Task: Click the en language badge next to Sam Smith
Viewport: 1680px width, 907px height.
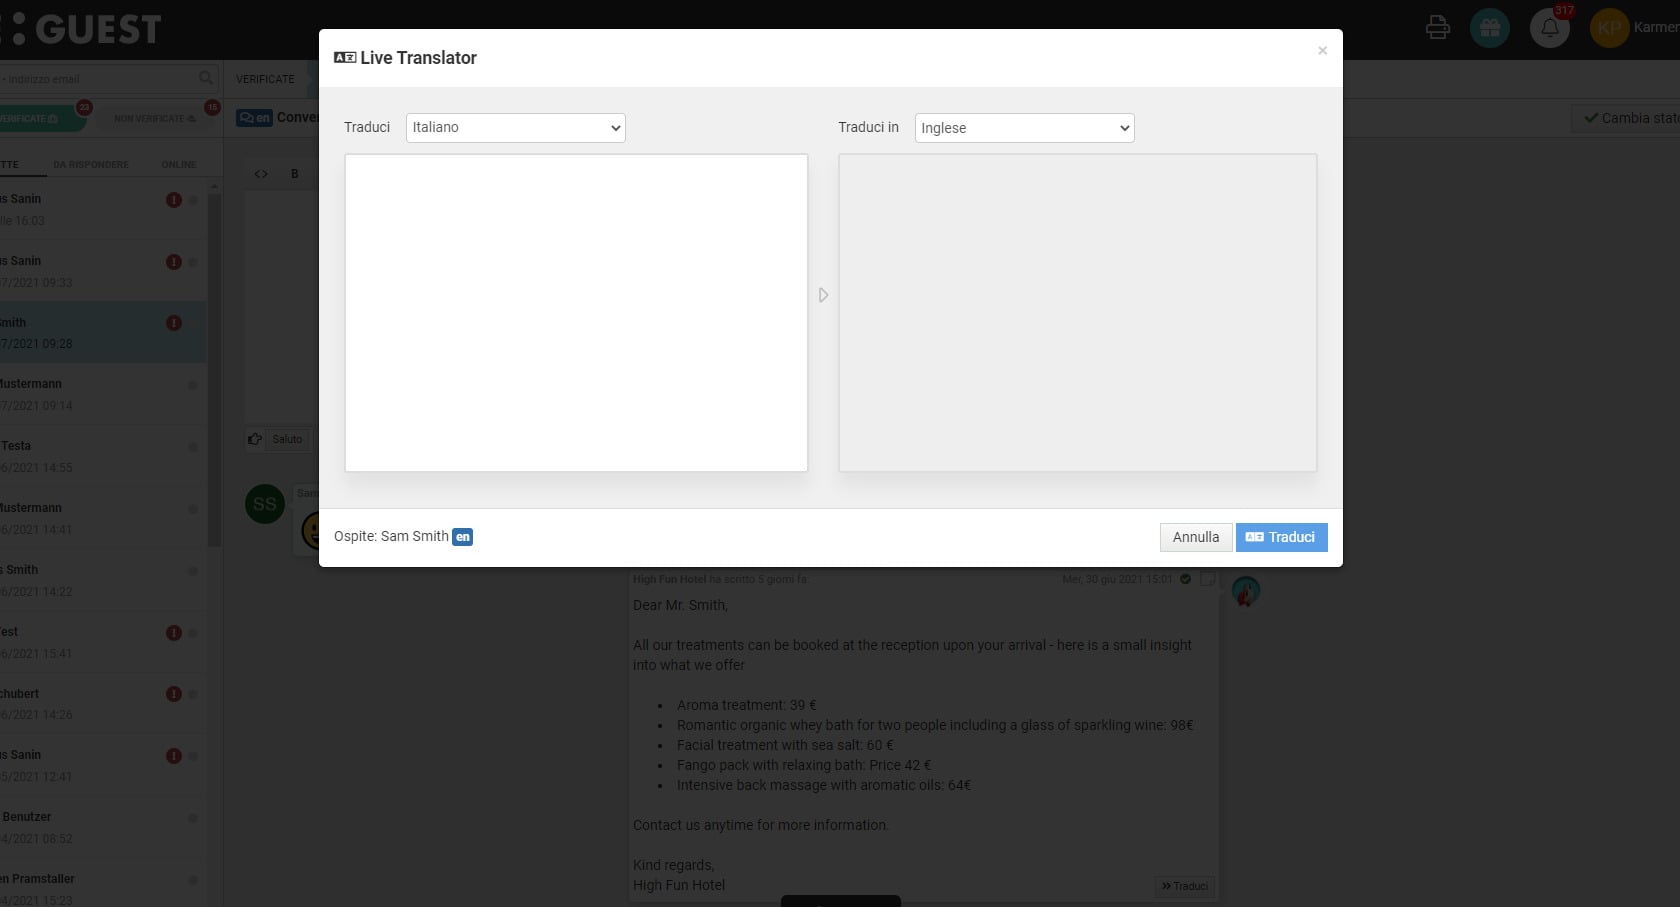Action: click(462, 537)
